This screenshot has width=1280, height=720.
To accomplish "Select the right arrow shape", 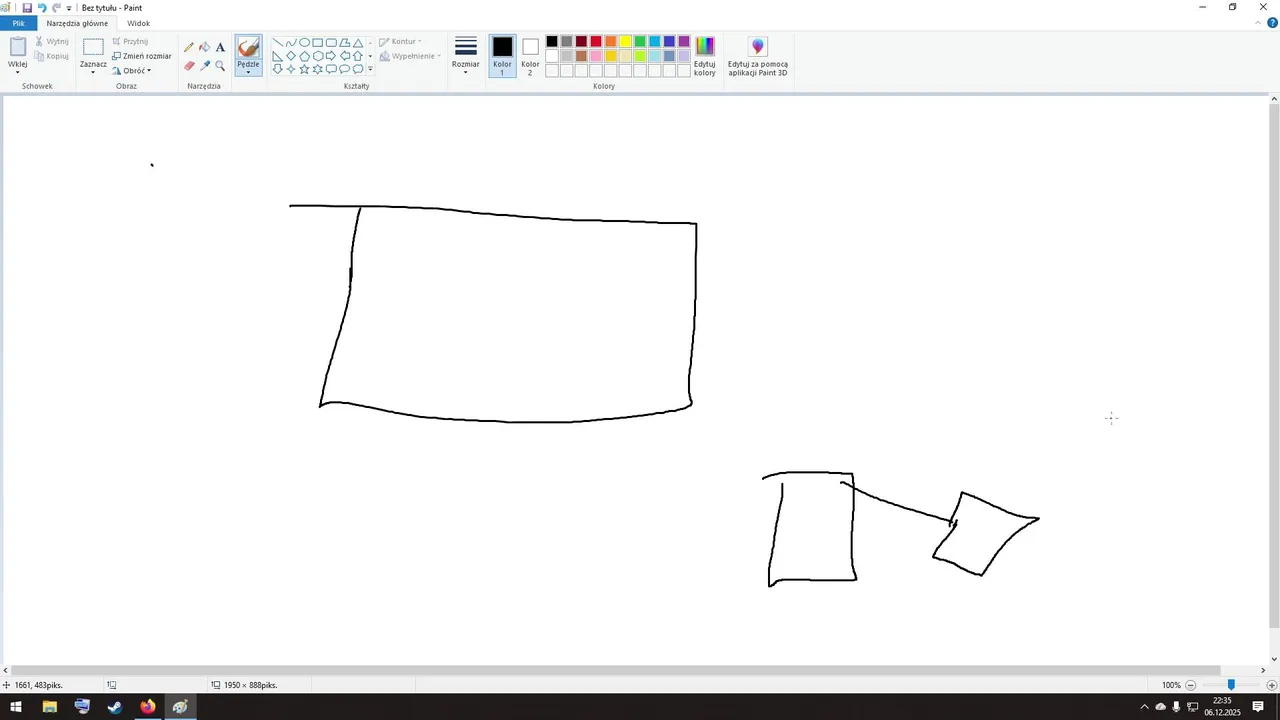I will [x=331, y=56].
